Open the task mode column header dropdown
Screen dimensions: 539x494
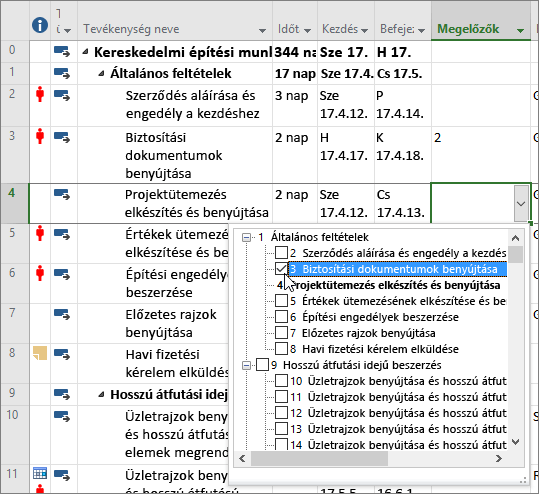click(x=68, y=31)
